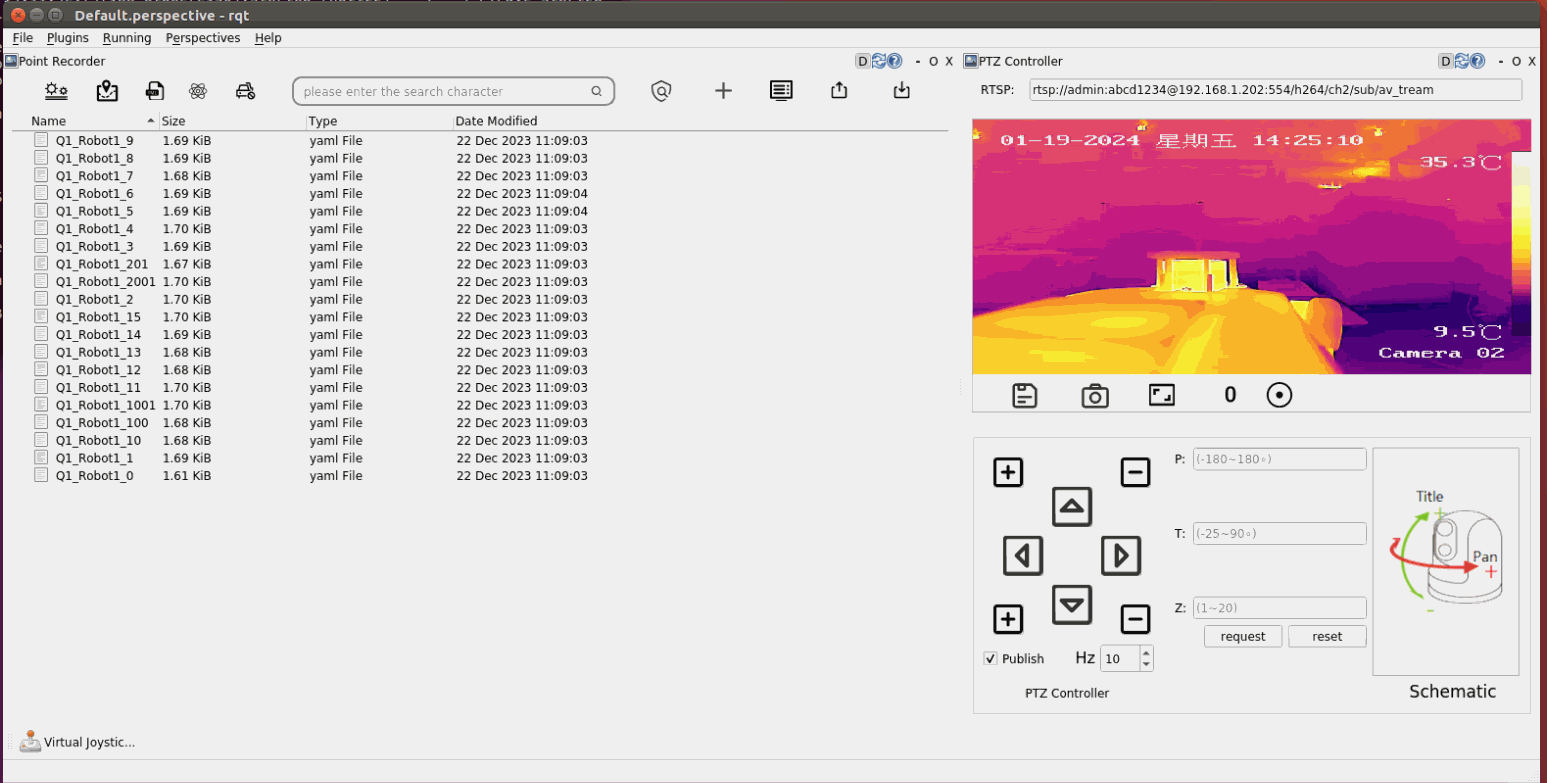Click the robot vehicle icon in toolbar
Viewport: 1547px width, 783px height.
click(x=245, y=91)
